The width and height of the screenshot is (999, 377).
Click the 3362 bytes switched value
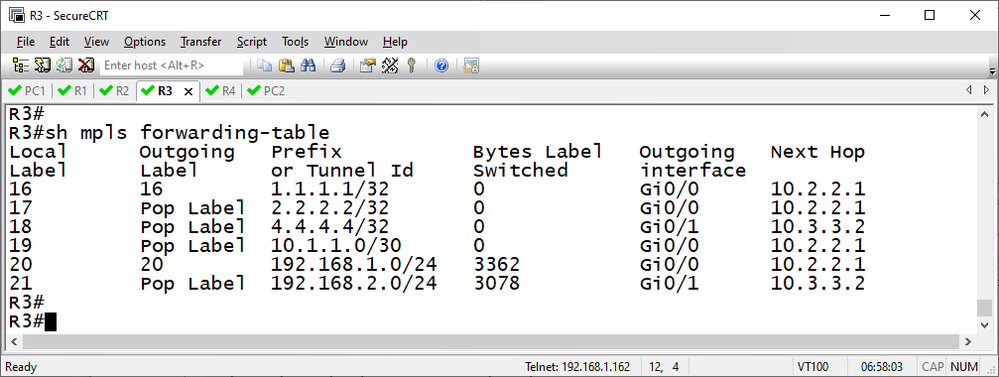pyautogui.click(x=497, y=264)
